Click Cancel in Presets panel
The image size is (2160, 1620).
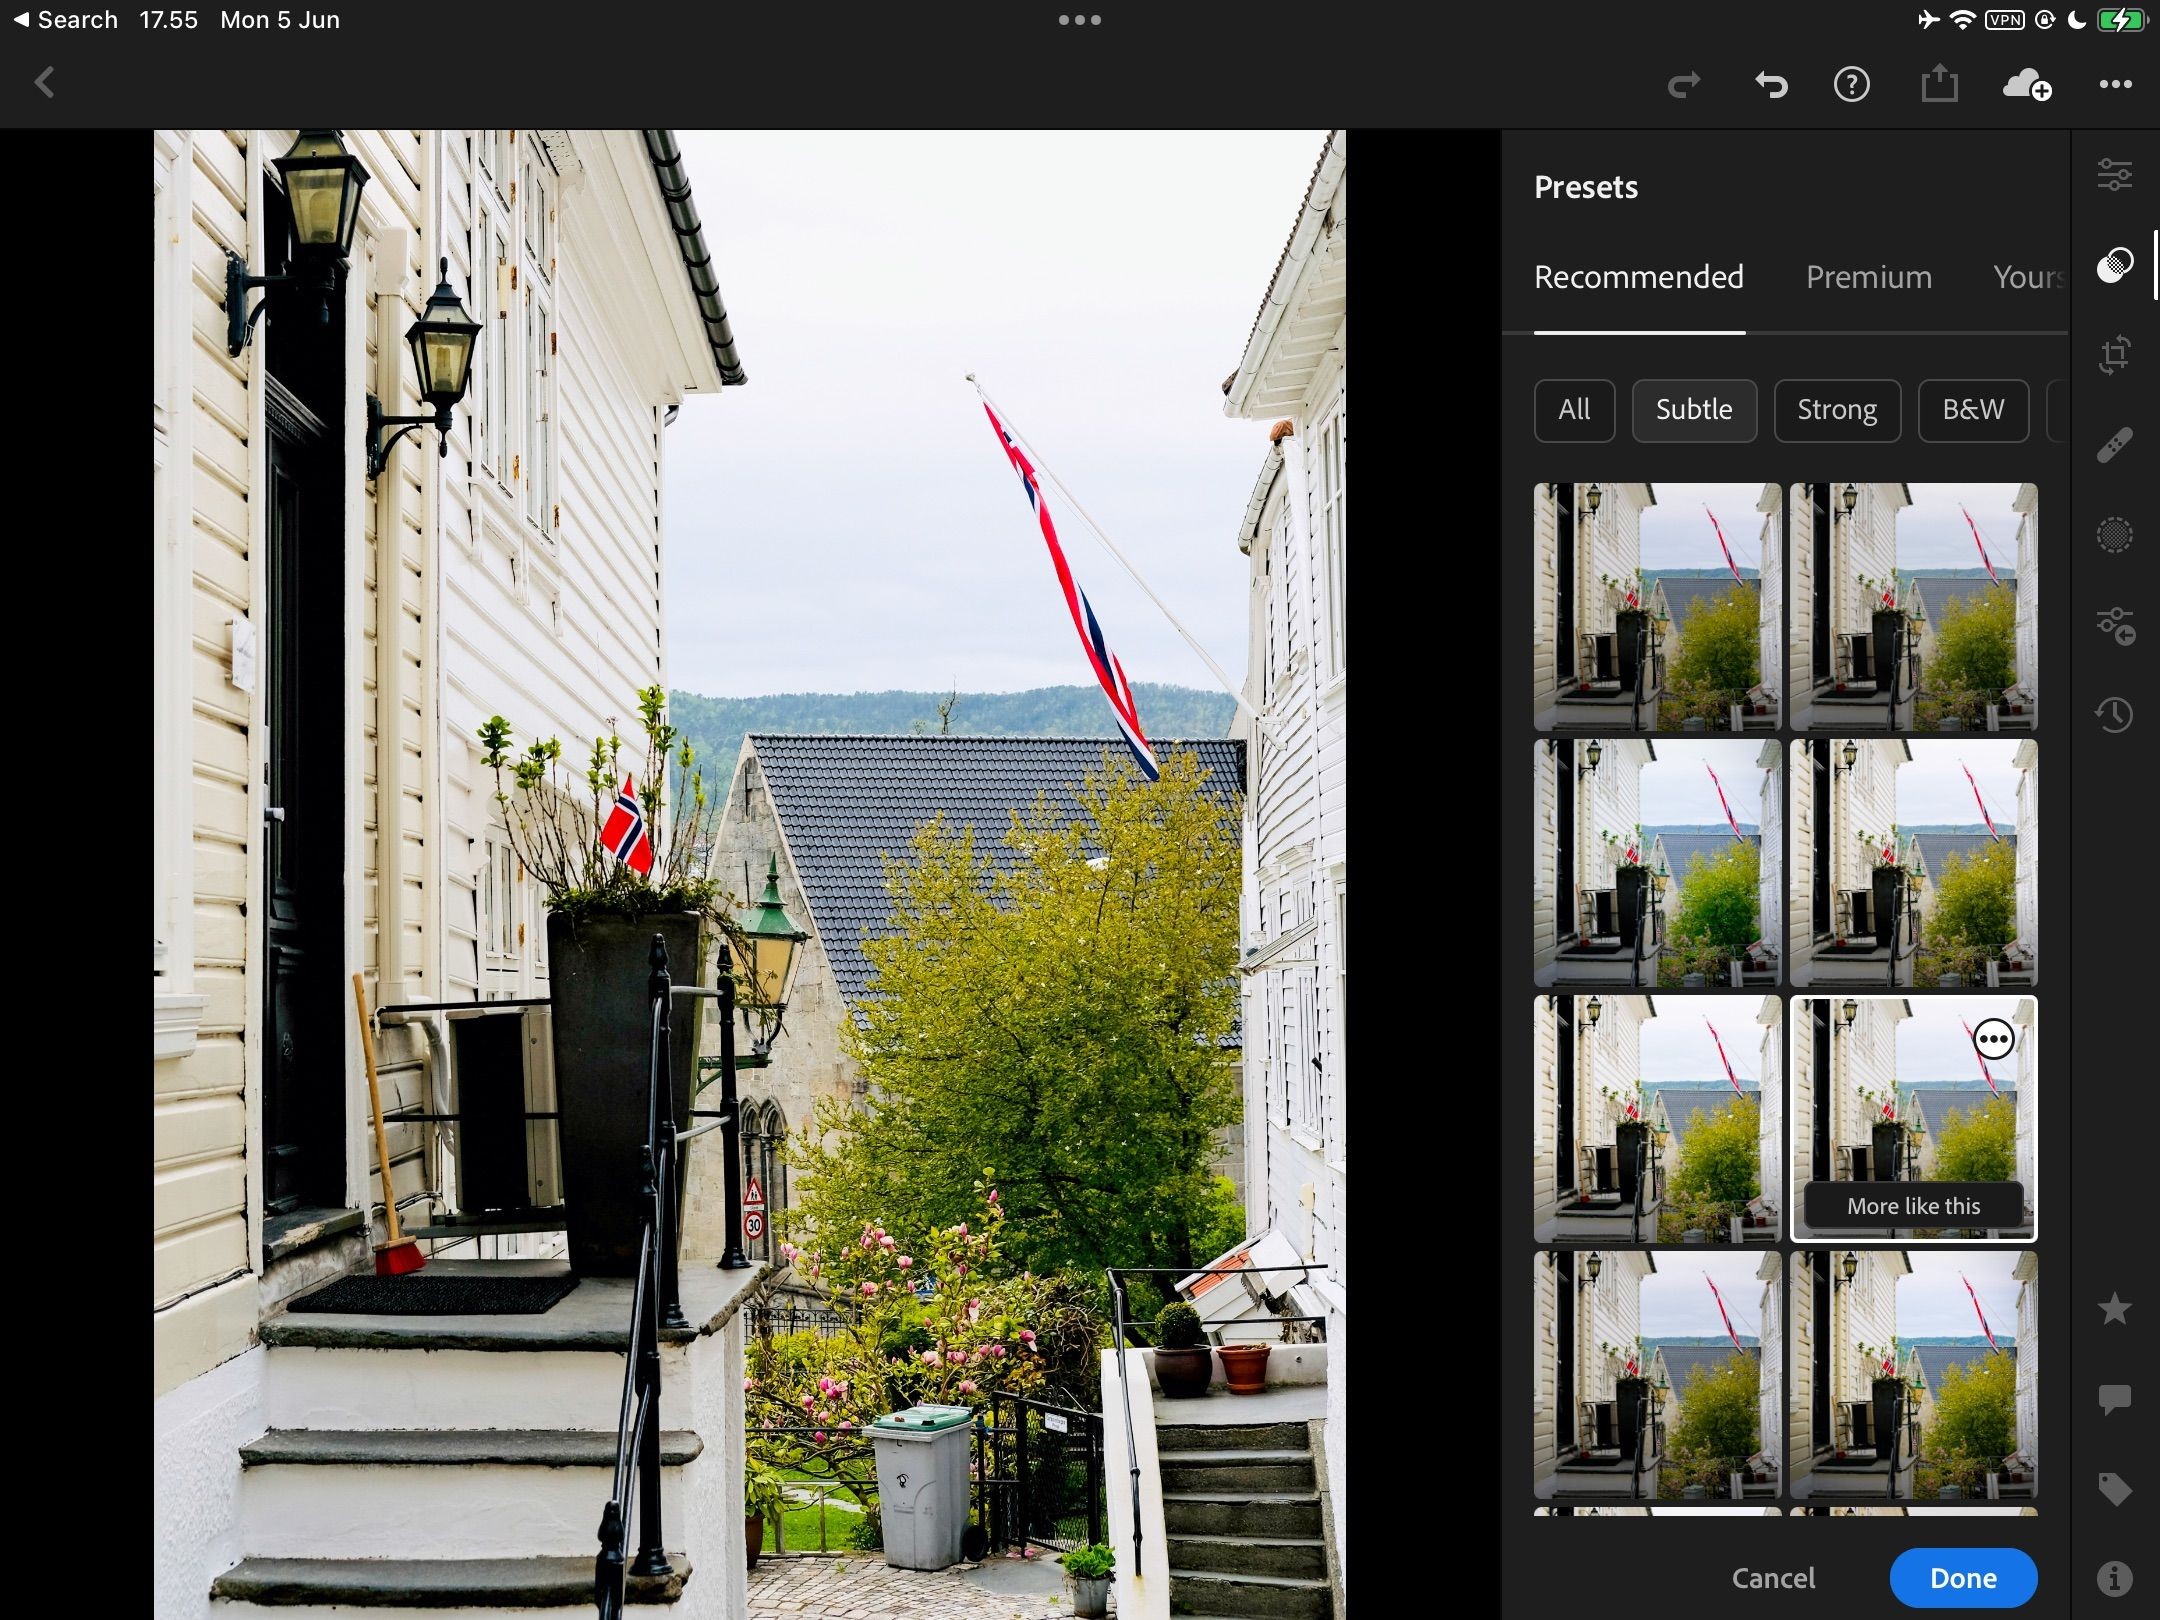(x=1773, y=1578)
